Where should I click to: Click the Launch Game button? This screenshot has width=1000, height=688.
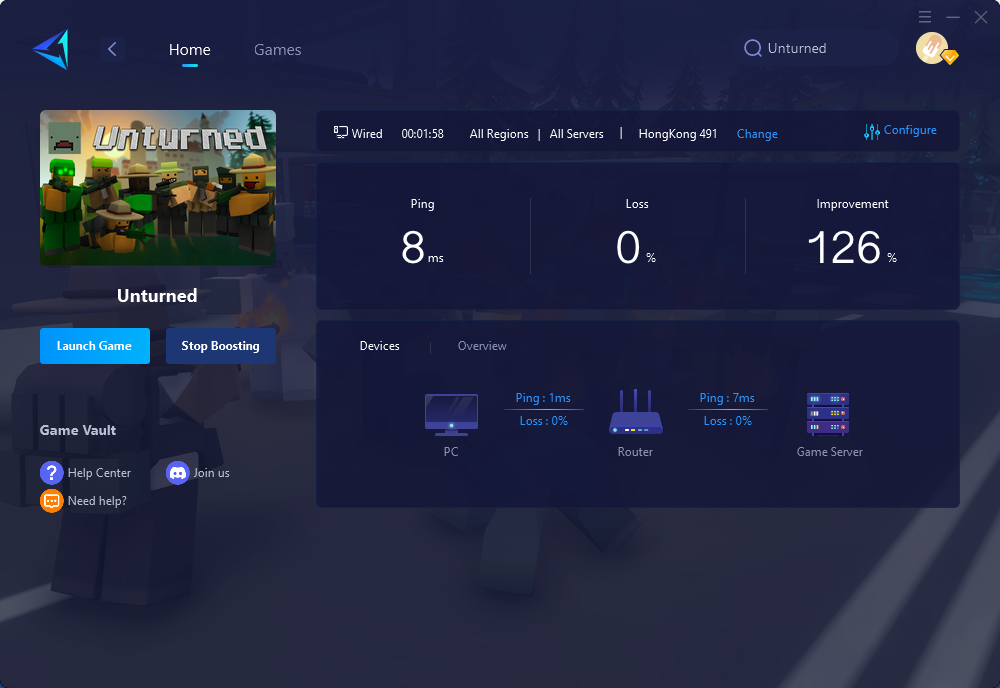click(95, 346)
